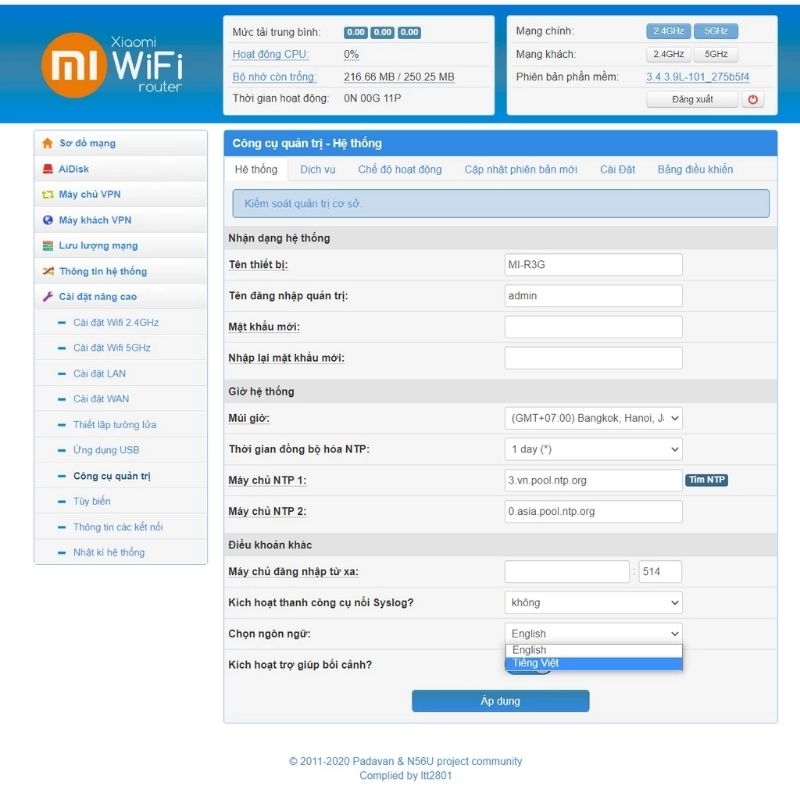
Task: Click the wrench icon for Cài đặt nâng cao
Action: tap(47, 297)
